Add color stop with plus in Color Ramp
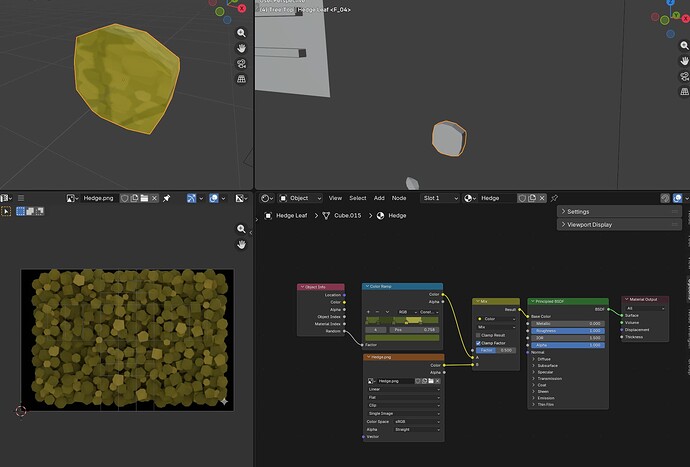Screen dimensions: 690x467 coord(368,312)
